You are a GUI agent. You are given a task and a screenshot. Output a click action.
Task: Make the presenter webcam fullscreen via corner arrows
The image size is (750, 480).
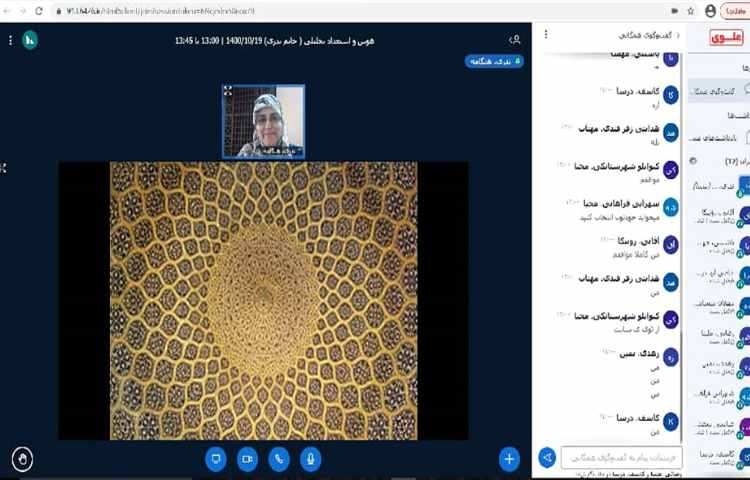pos(228,91)
